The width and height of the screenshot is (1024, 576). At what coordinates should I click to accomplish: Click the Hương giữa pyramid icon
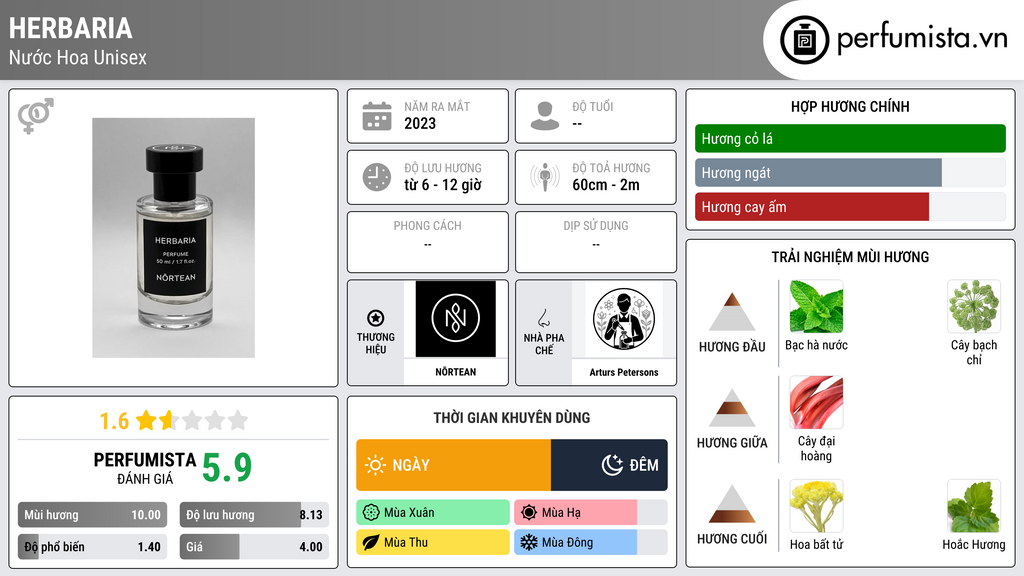point(732,408)
